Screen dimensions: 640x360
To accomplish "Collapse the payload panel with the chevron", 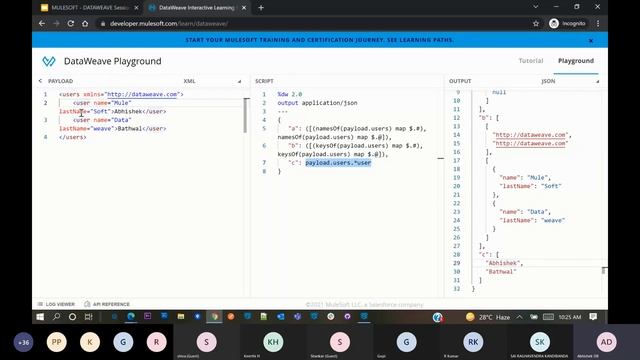I will point(40,81).
